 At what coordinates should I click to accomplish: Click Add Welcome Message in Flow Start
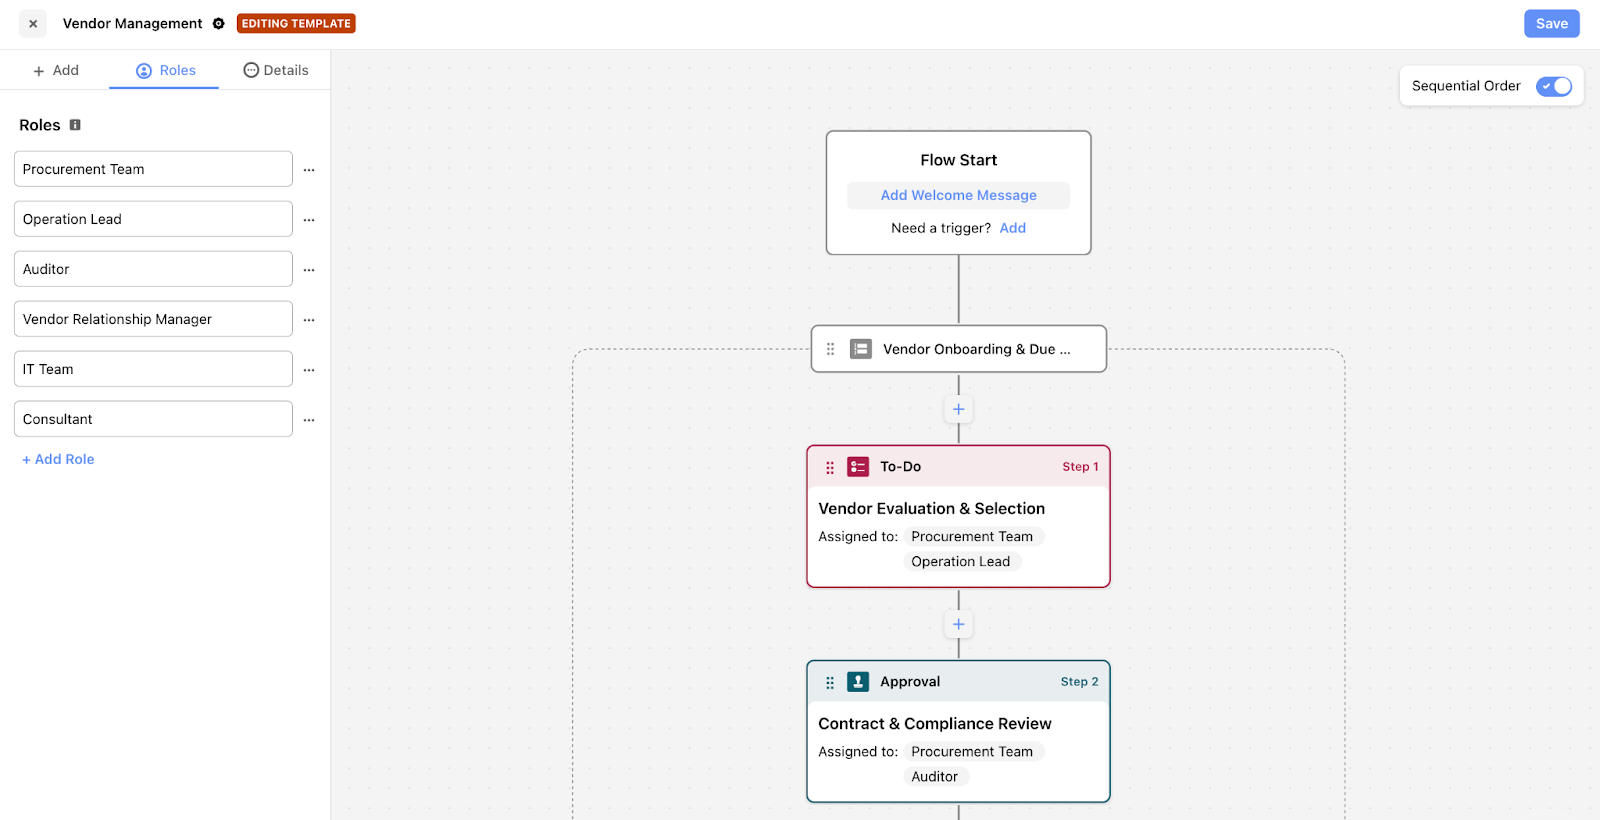(958, 195)
